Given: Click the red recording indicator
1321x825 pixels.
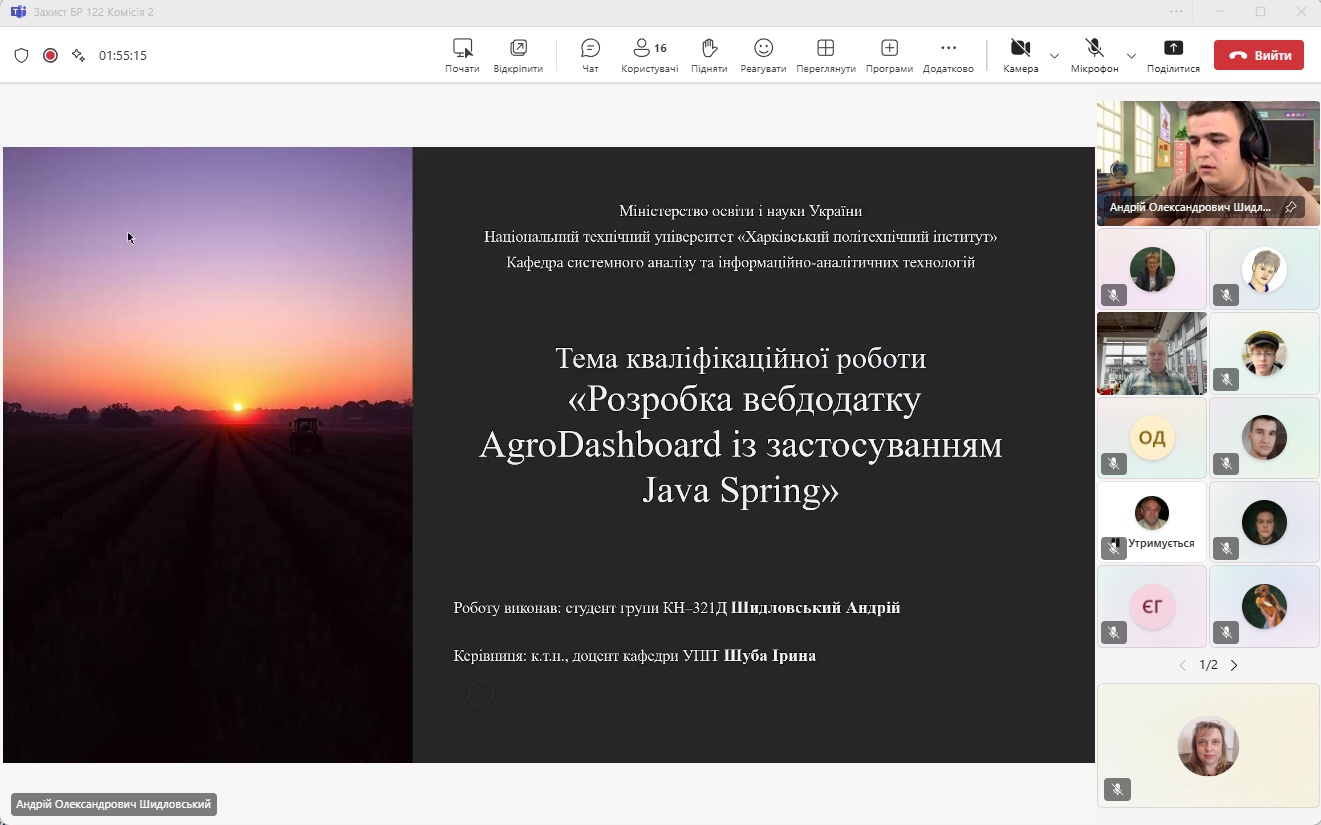Looking at the screenshot, I should tap(50, 56).
